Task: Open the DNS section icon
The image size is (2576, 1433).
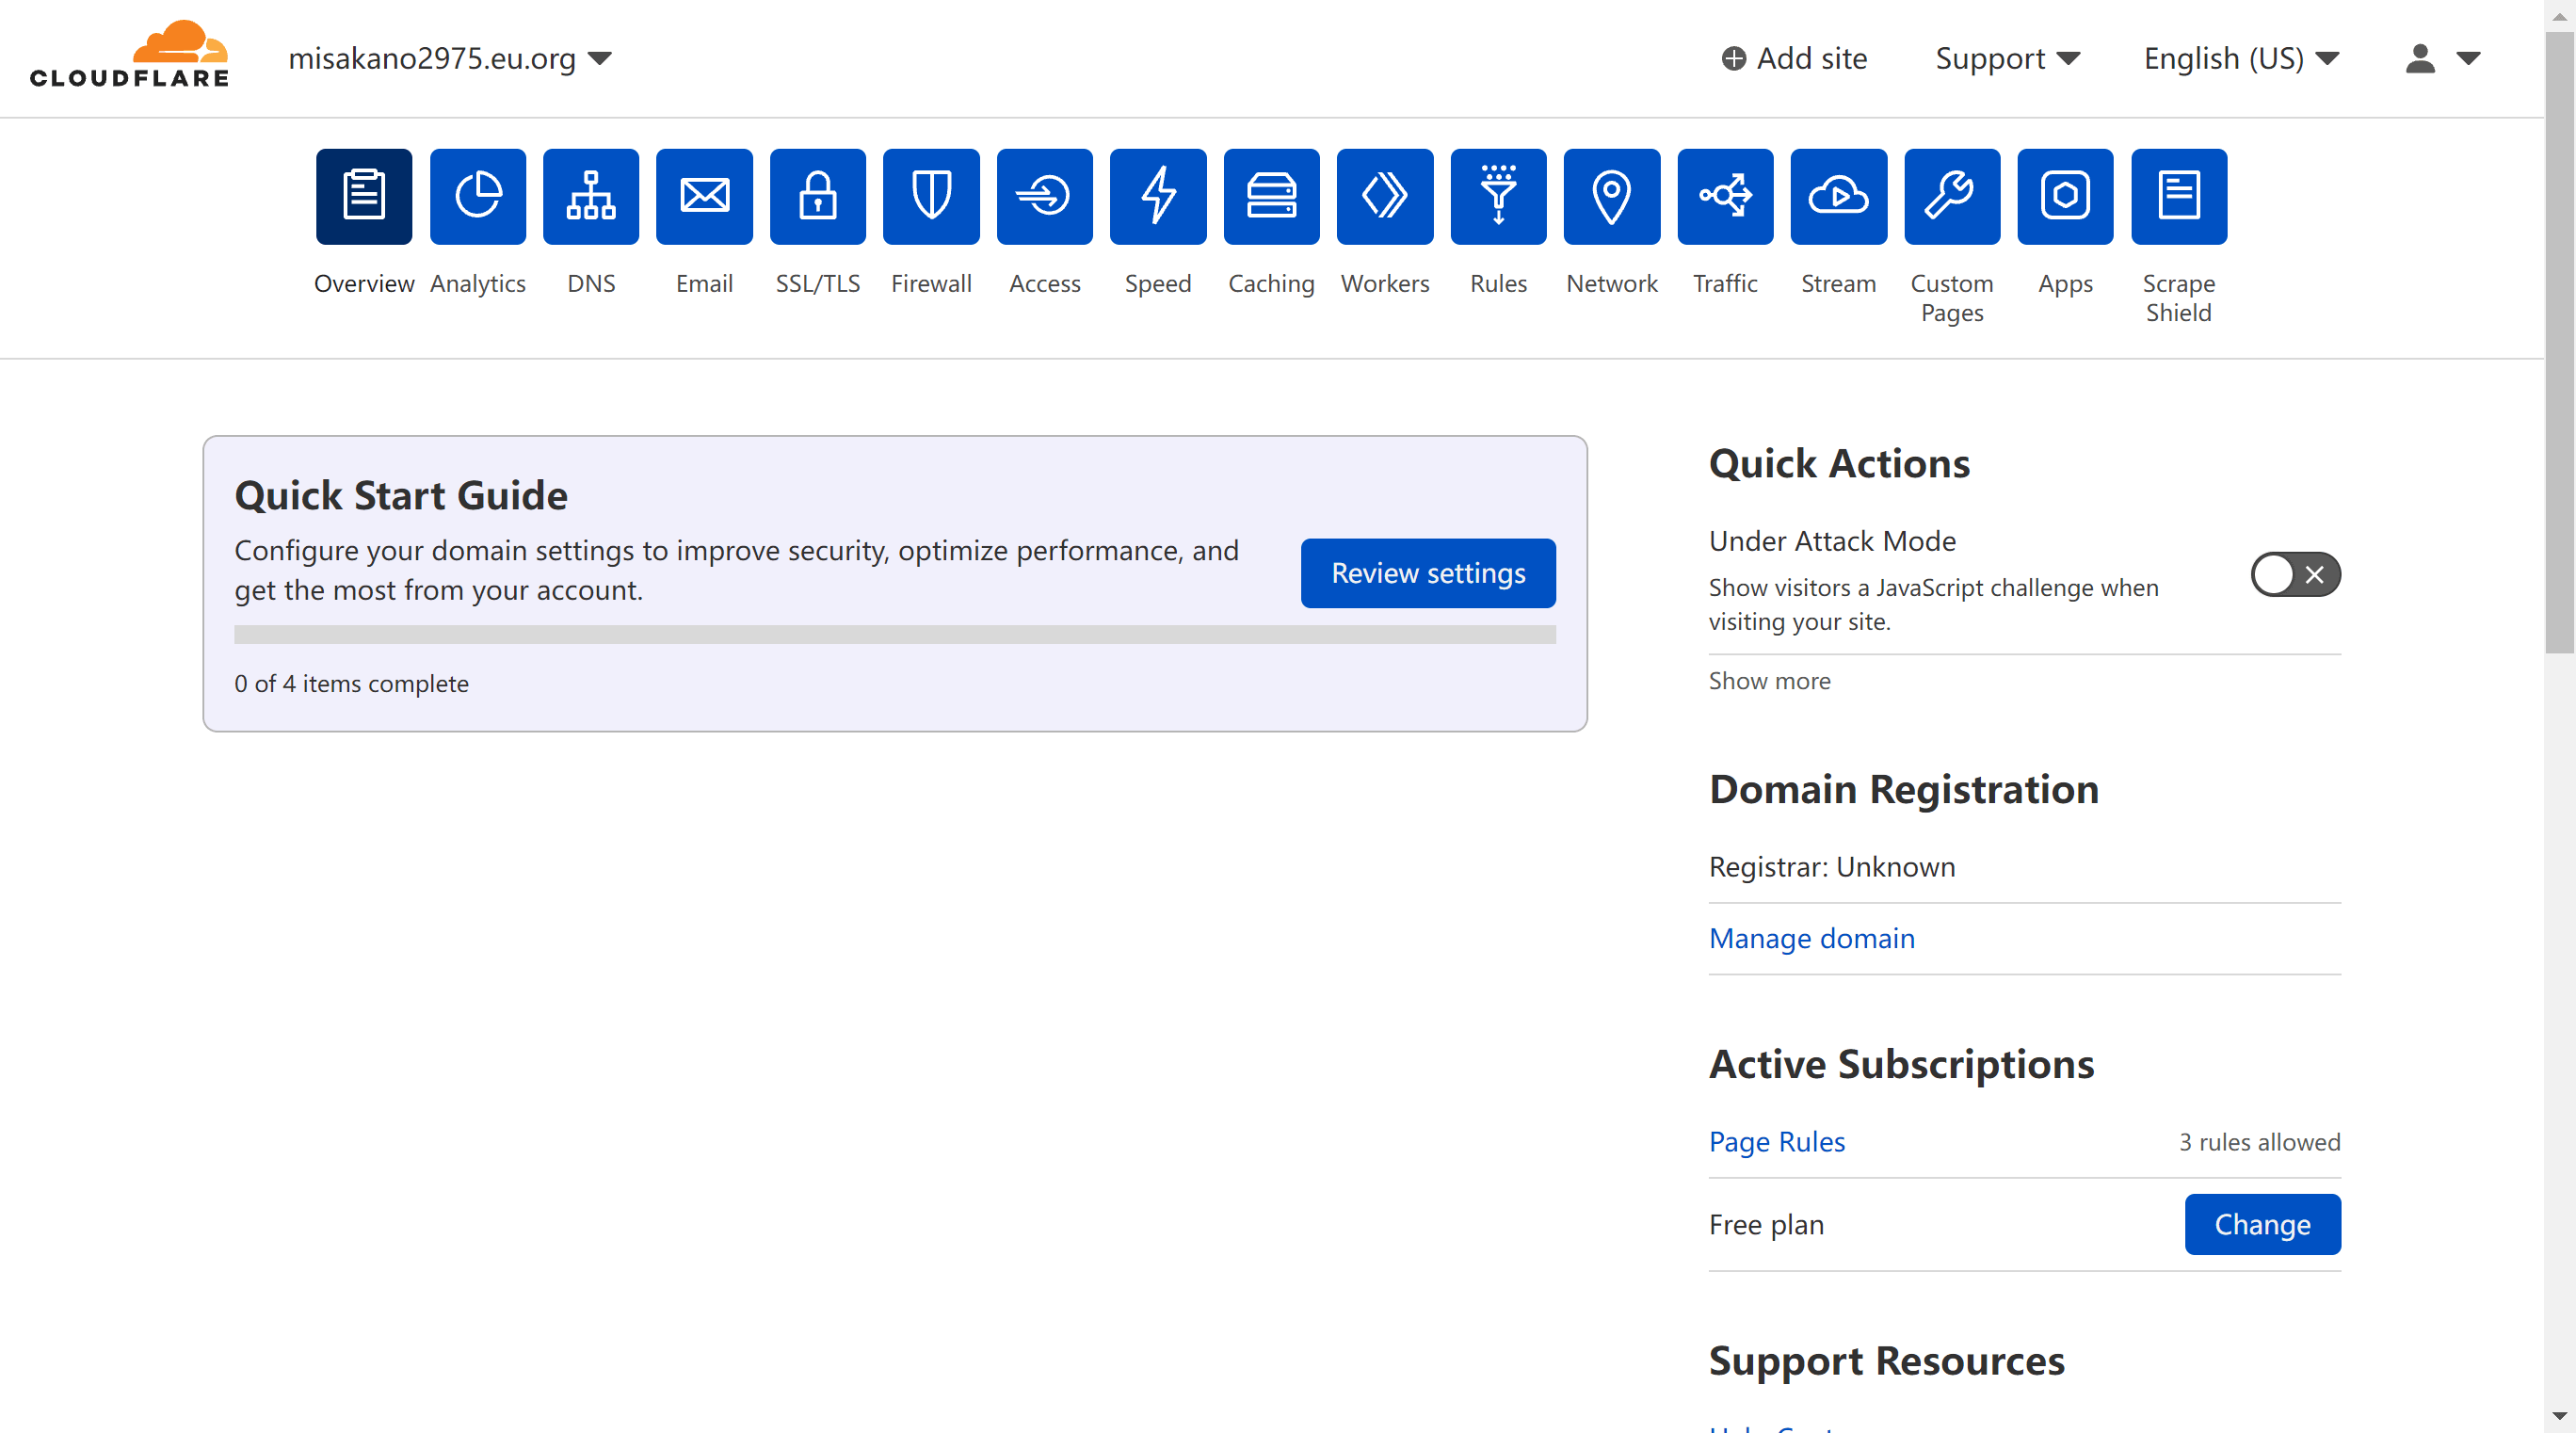Action: click(590, 196)
